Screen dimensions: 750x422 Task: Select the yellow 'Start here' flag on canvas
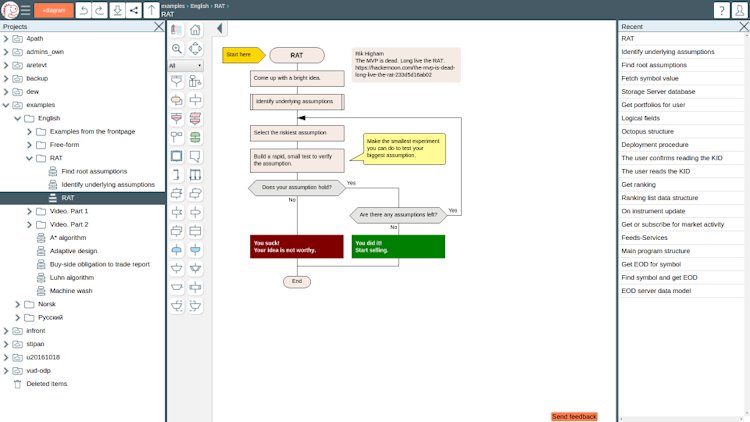(x=243, y=55)
